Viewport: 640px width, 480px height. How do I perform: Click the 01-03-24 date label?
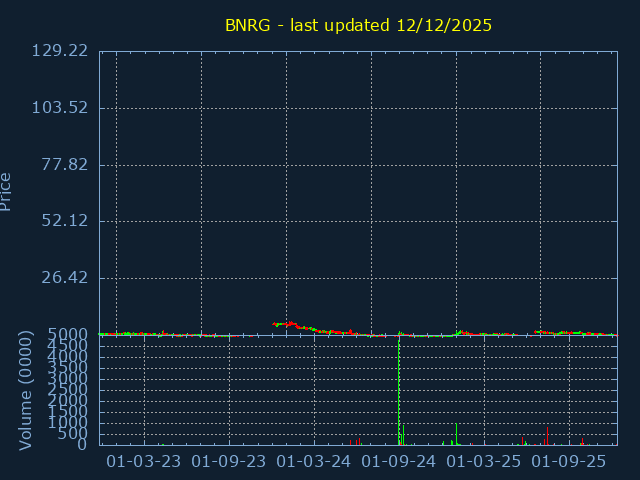[x=314, y=461]
